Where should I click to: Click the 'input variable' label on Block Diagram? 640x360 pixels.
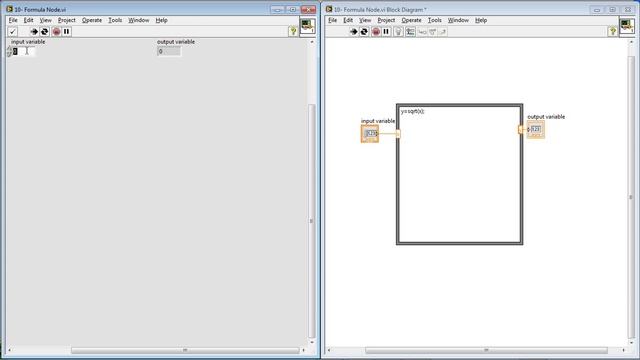378,121
